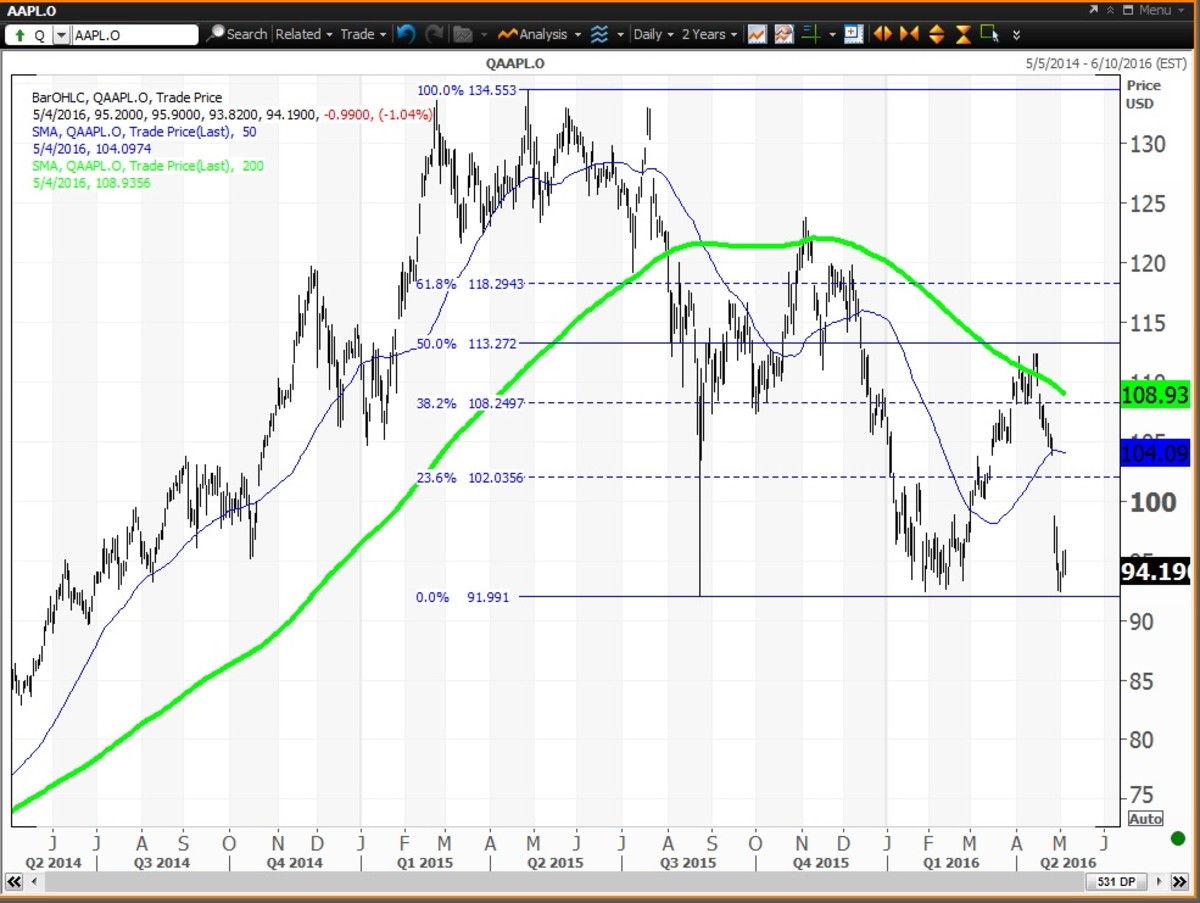Open the Related dropdown menu
This screenshot has height=903, width=1200.
click(x=304, y=34)
